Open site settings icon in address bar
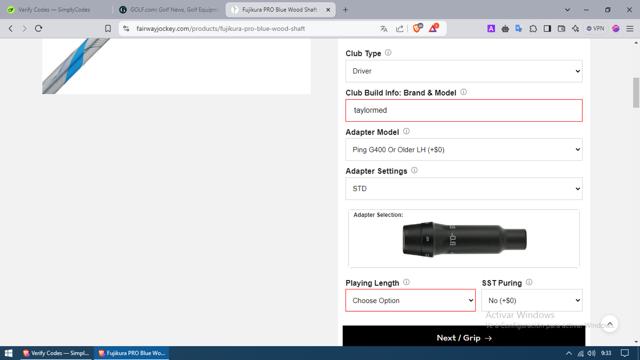 [x=126, y=29]
